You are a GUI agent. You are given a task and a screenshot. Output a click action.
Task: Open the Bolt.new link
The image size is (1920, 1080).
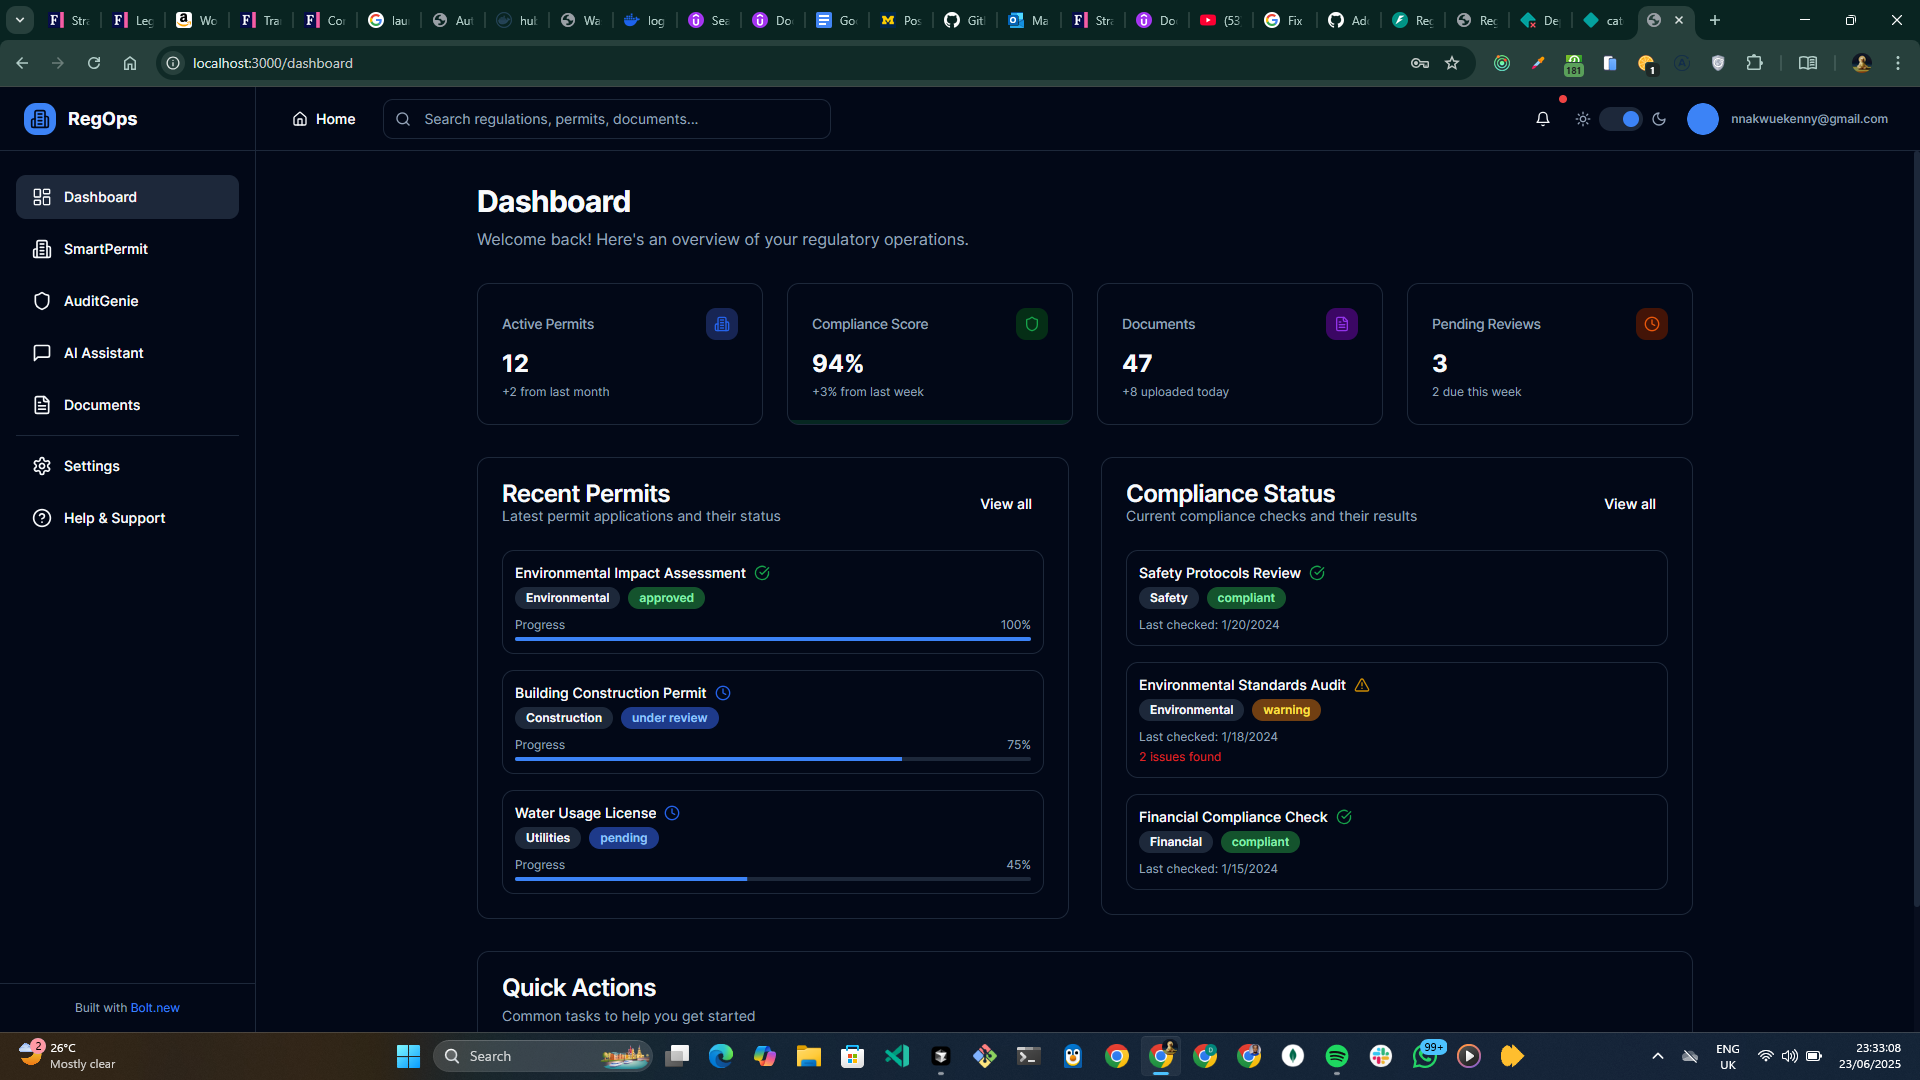pyautogui.click(x=155, y=1008)
